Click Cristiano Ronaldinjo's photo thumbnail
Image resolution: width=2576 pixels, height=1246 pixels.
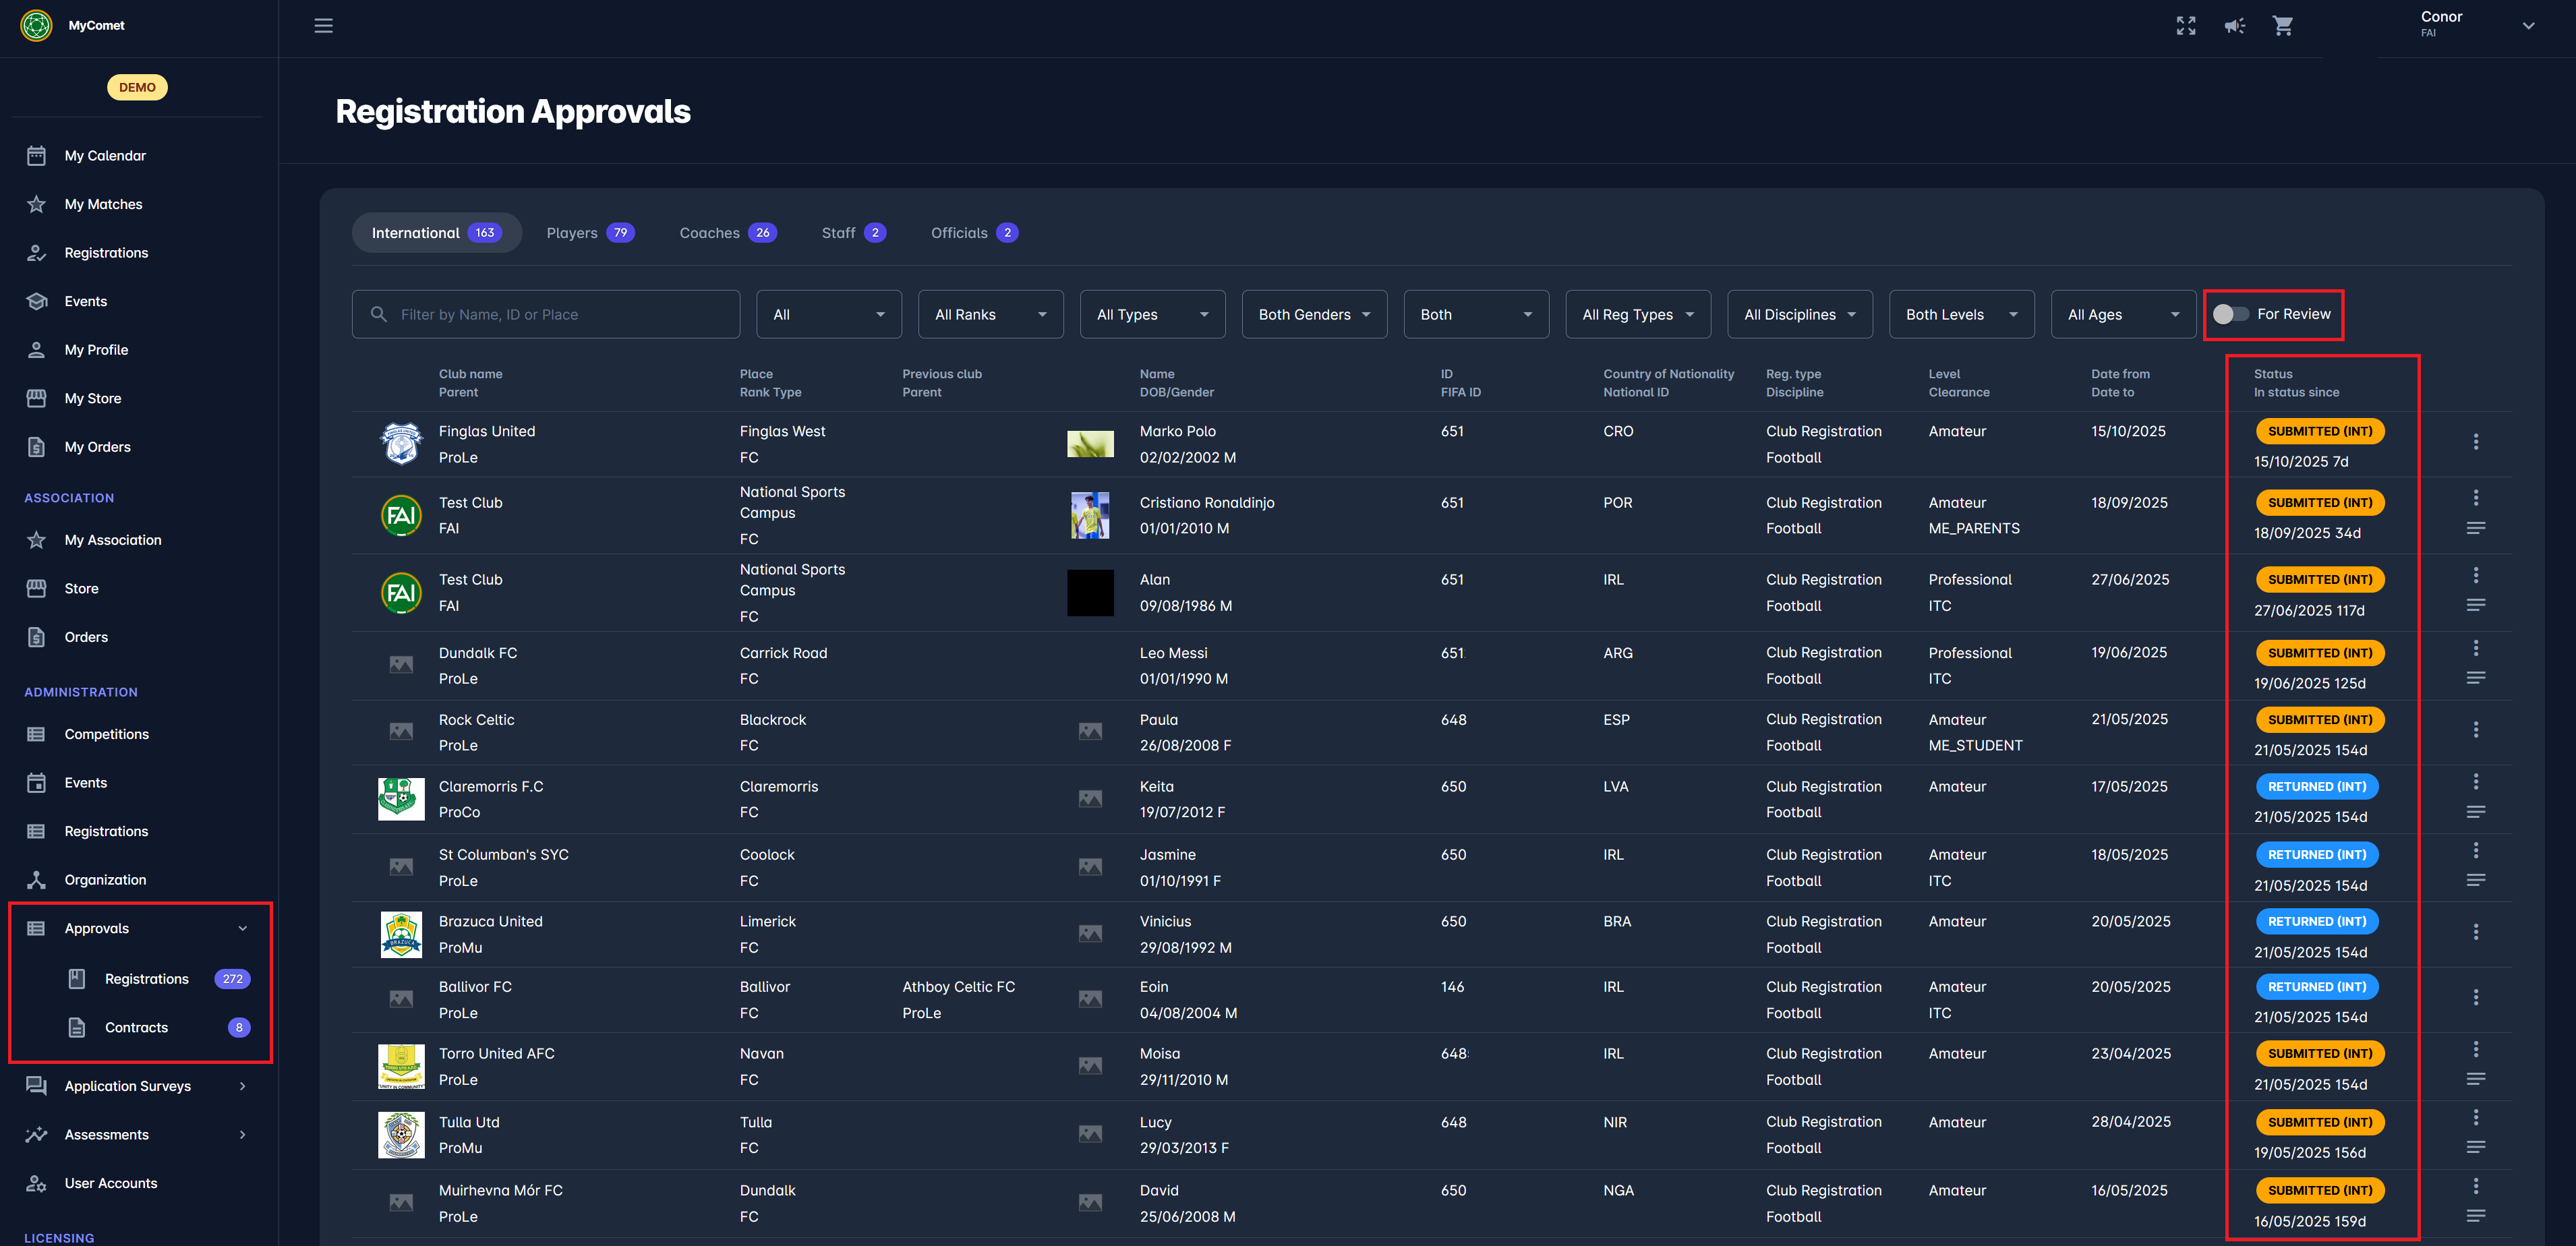click(1089, 515)
